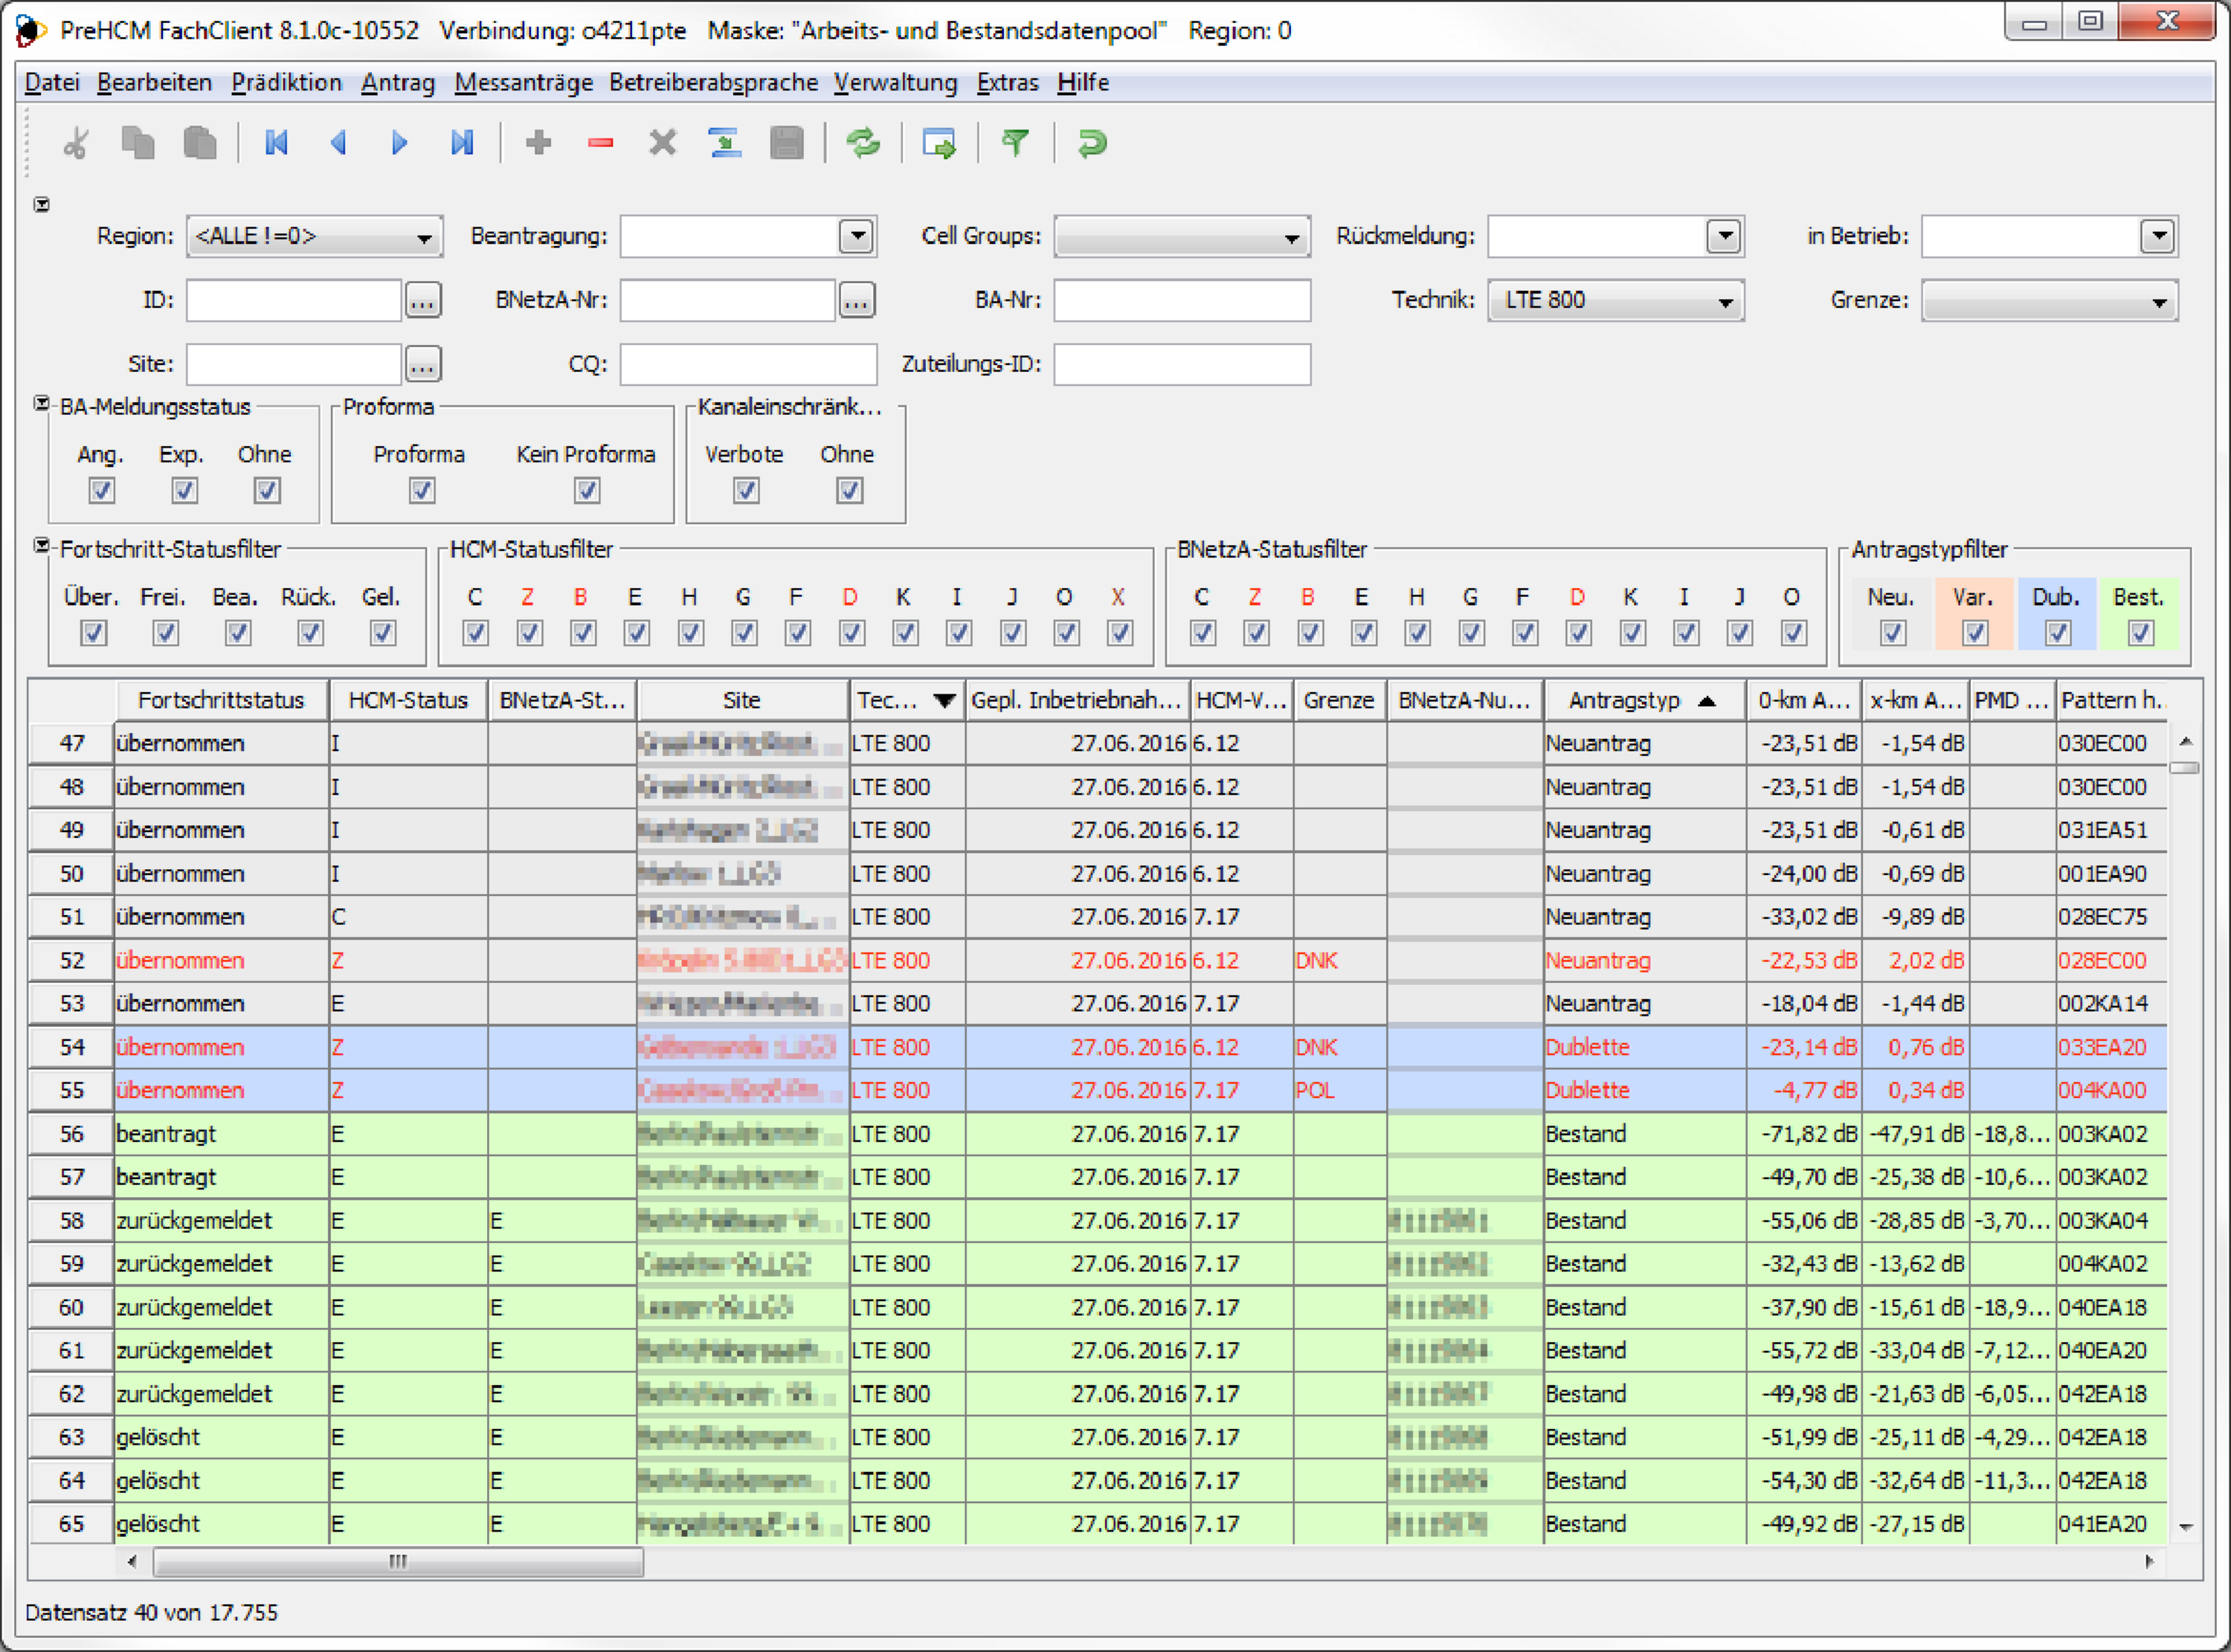Open the Region dropdown
The width and height of the screenshot is (2231, 1652).
pyautogui.click(x=314, y=237)
